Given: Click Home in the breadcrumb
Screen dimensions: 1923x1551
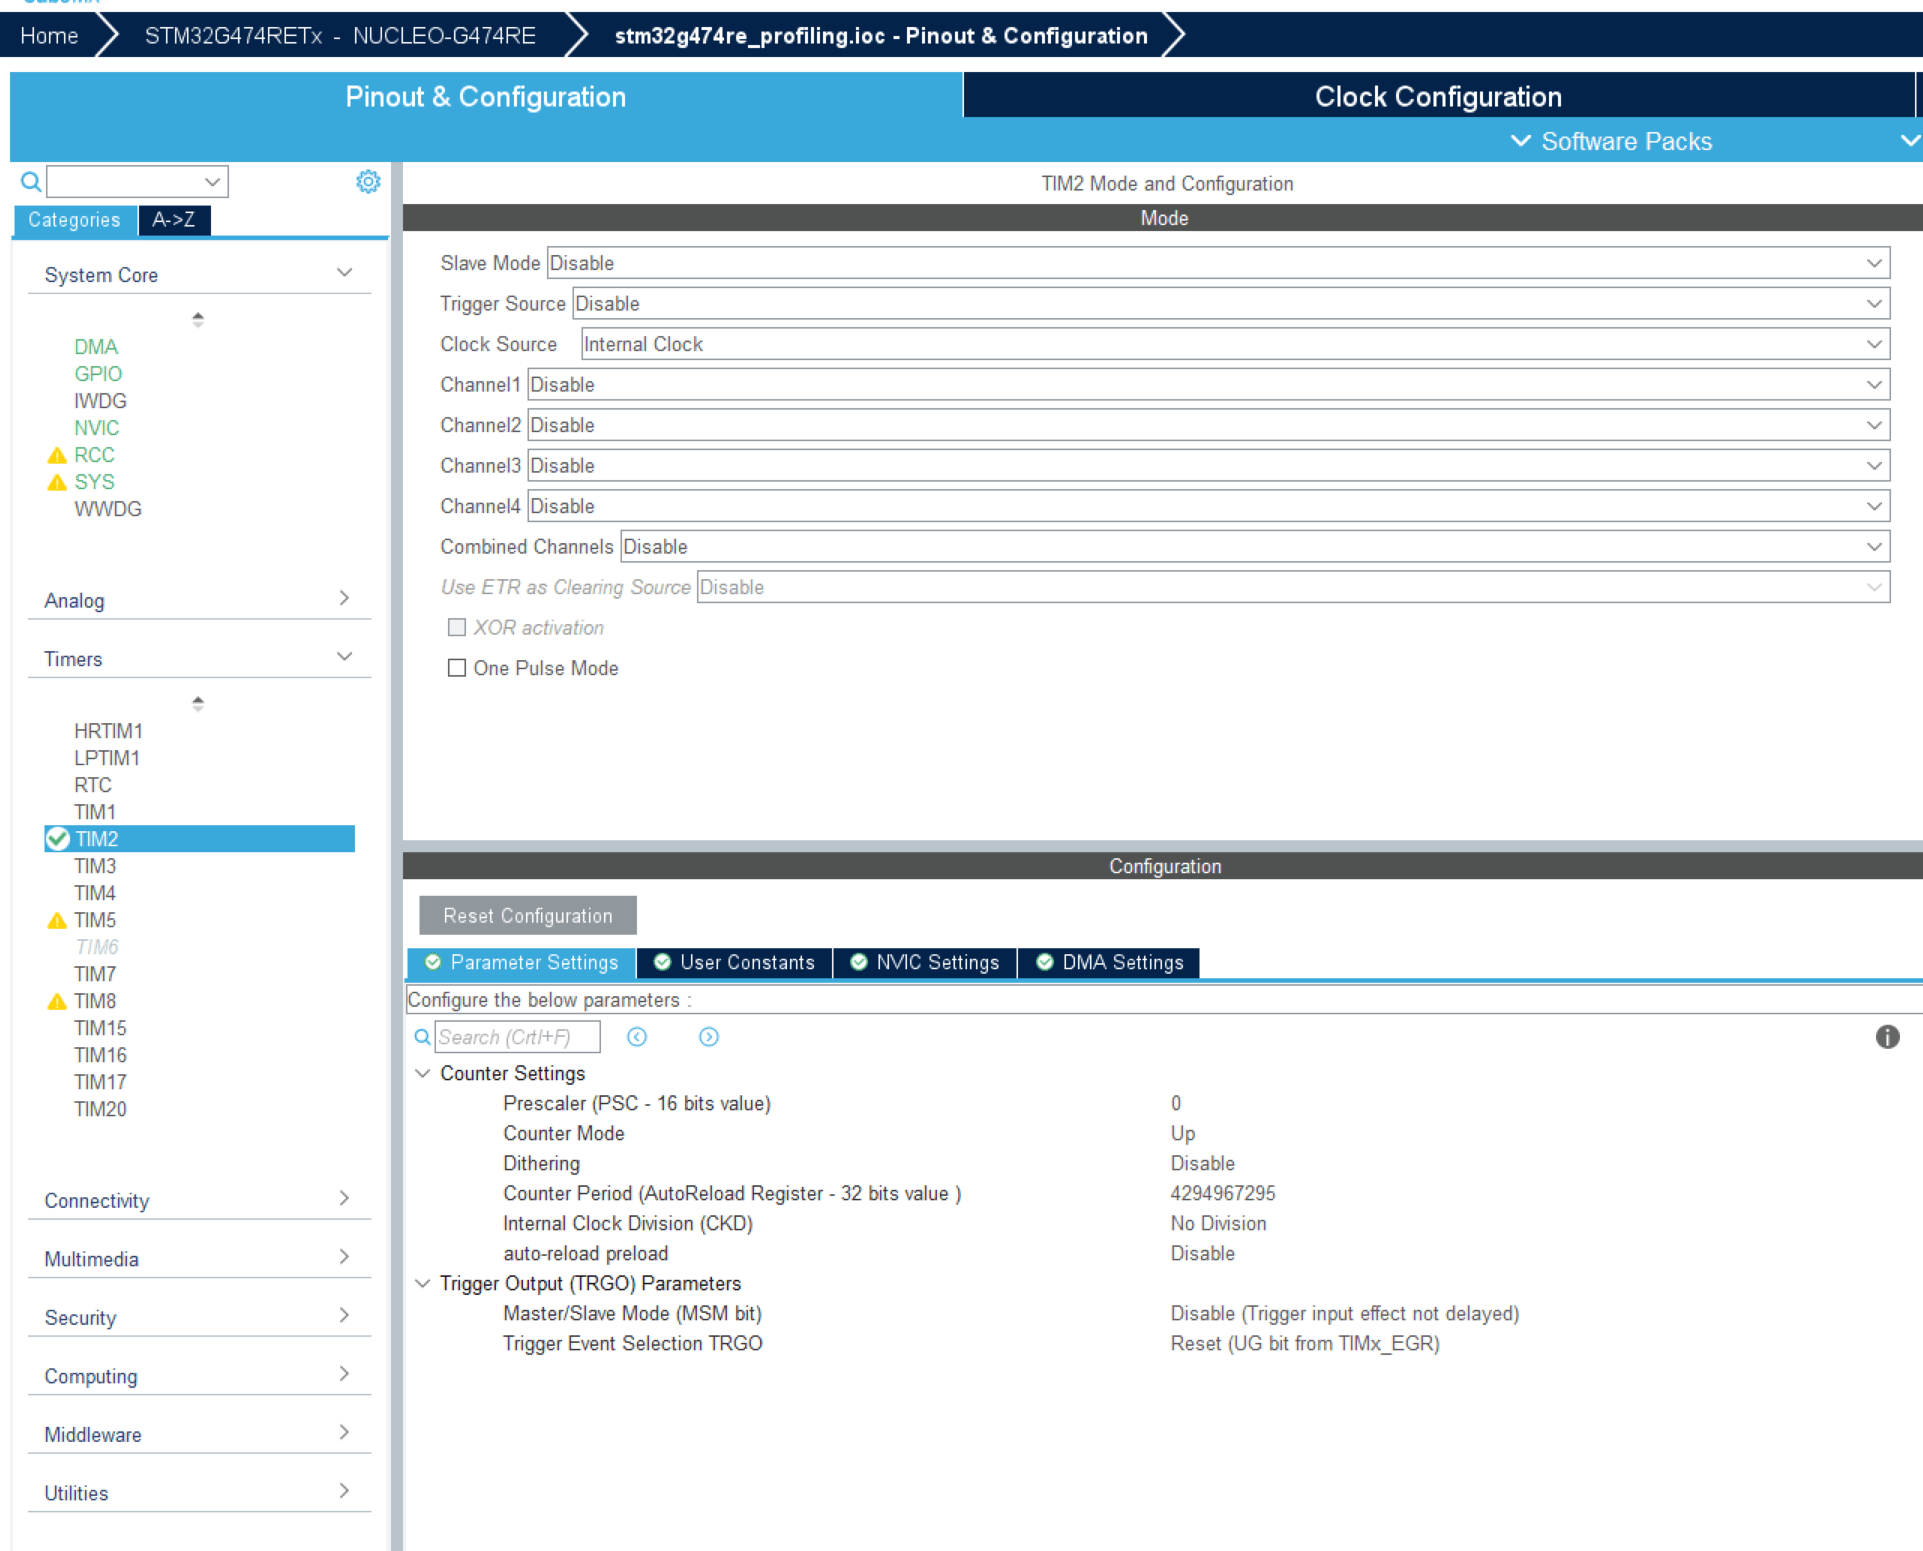Looking at the screenshot, I should pos(49,36).
